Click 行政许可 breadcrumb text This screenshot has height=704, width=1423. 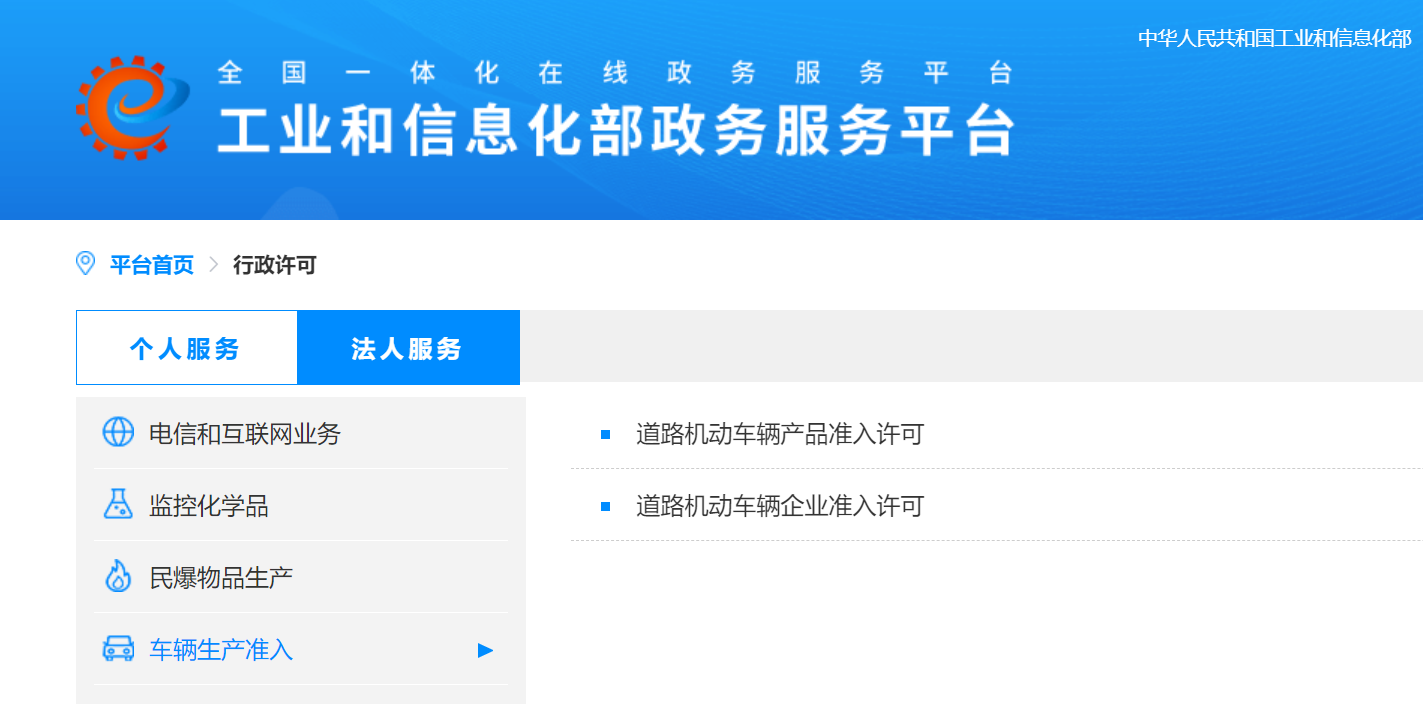[275, 265]
